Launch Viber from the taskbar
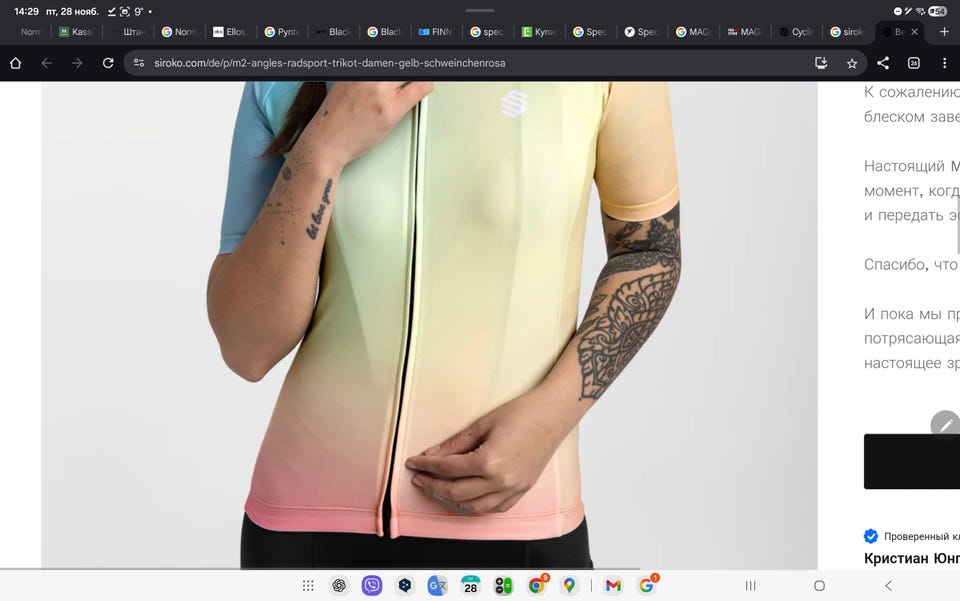The width and height of the screenshot is (960, 601). (x=372, y=586)
